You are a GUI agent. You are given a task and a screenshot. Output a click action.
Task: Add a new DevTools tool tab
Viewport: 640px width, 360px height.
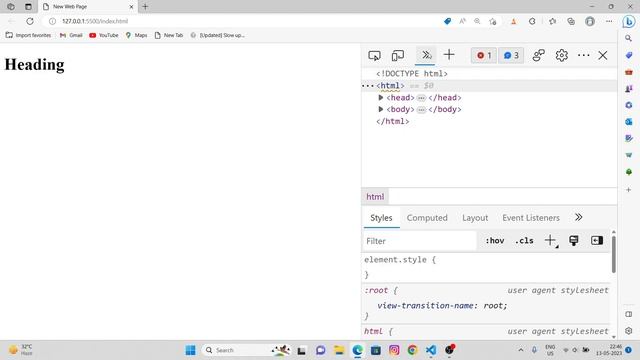click(x=449, y=55)
